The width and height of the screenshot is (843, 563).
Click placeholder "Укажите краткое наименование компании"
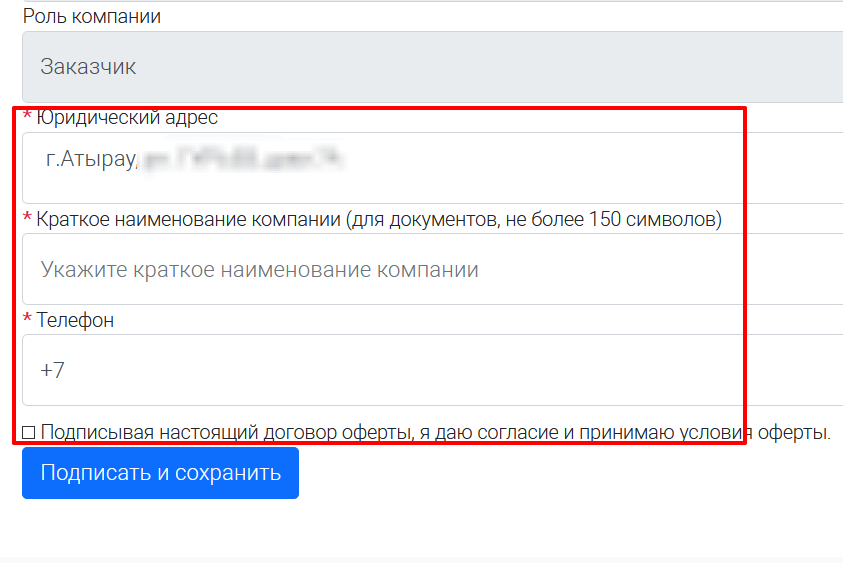click(x=259, y=269)
